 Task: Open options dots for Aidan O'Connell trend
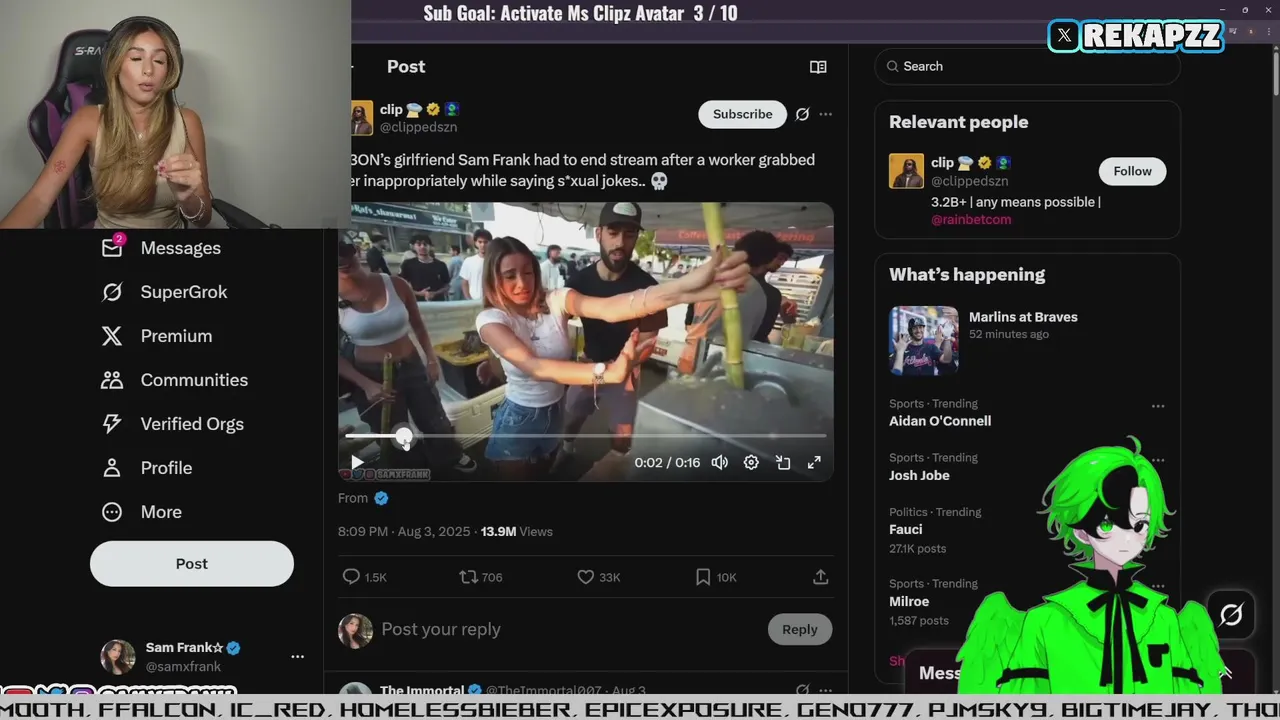[1158, 406]
